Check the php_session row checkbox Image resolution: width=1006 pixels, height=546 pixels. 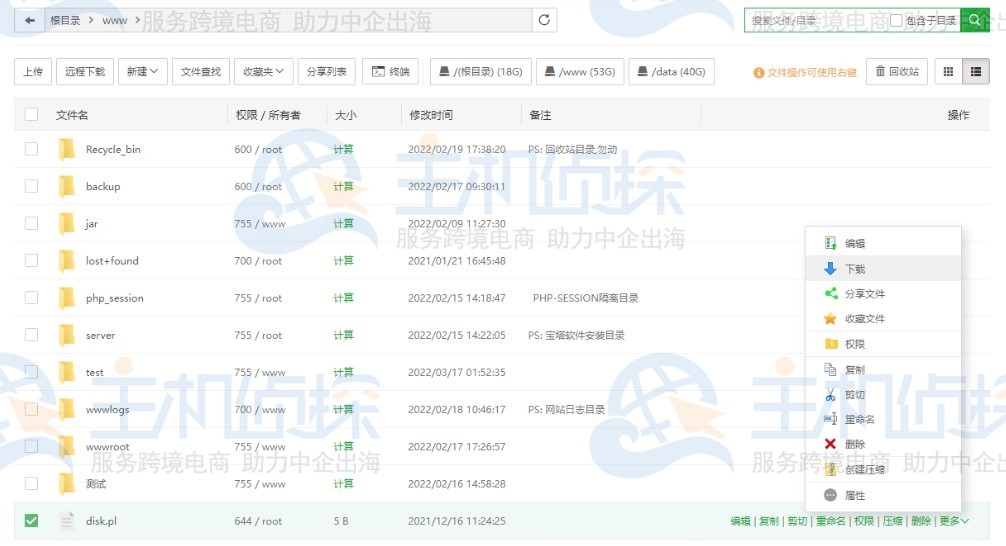(31, 298)
